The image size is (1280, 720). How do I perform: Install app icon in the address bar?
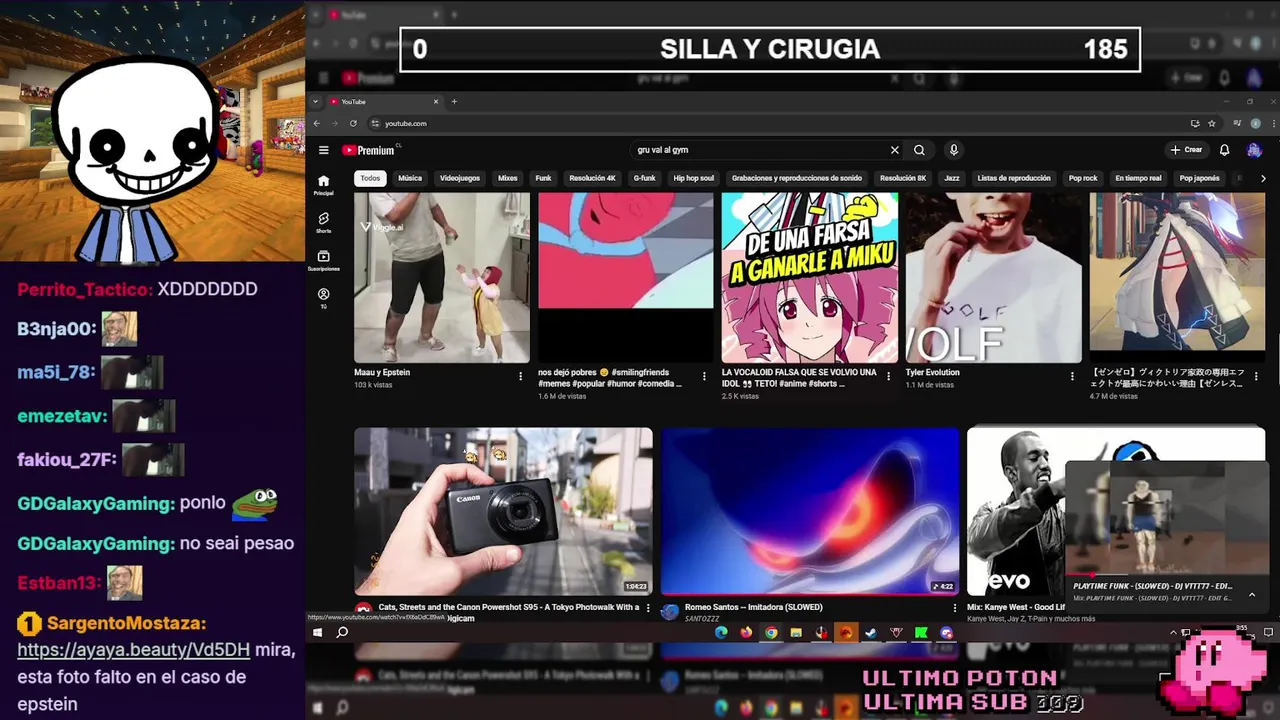click(x=1195, y=123)
